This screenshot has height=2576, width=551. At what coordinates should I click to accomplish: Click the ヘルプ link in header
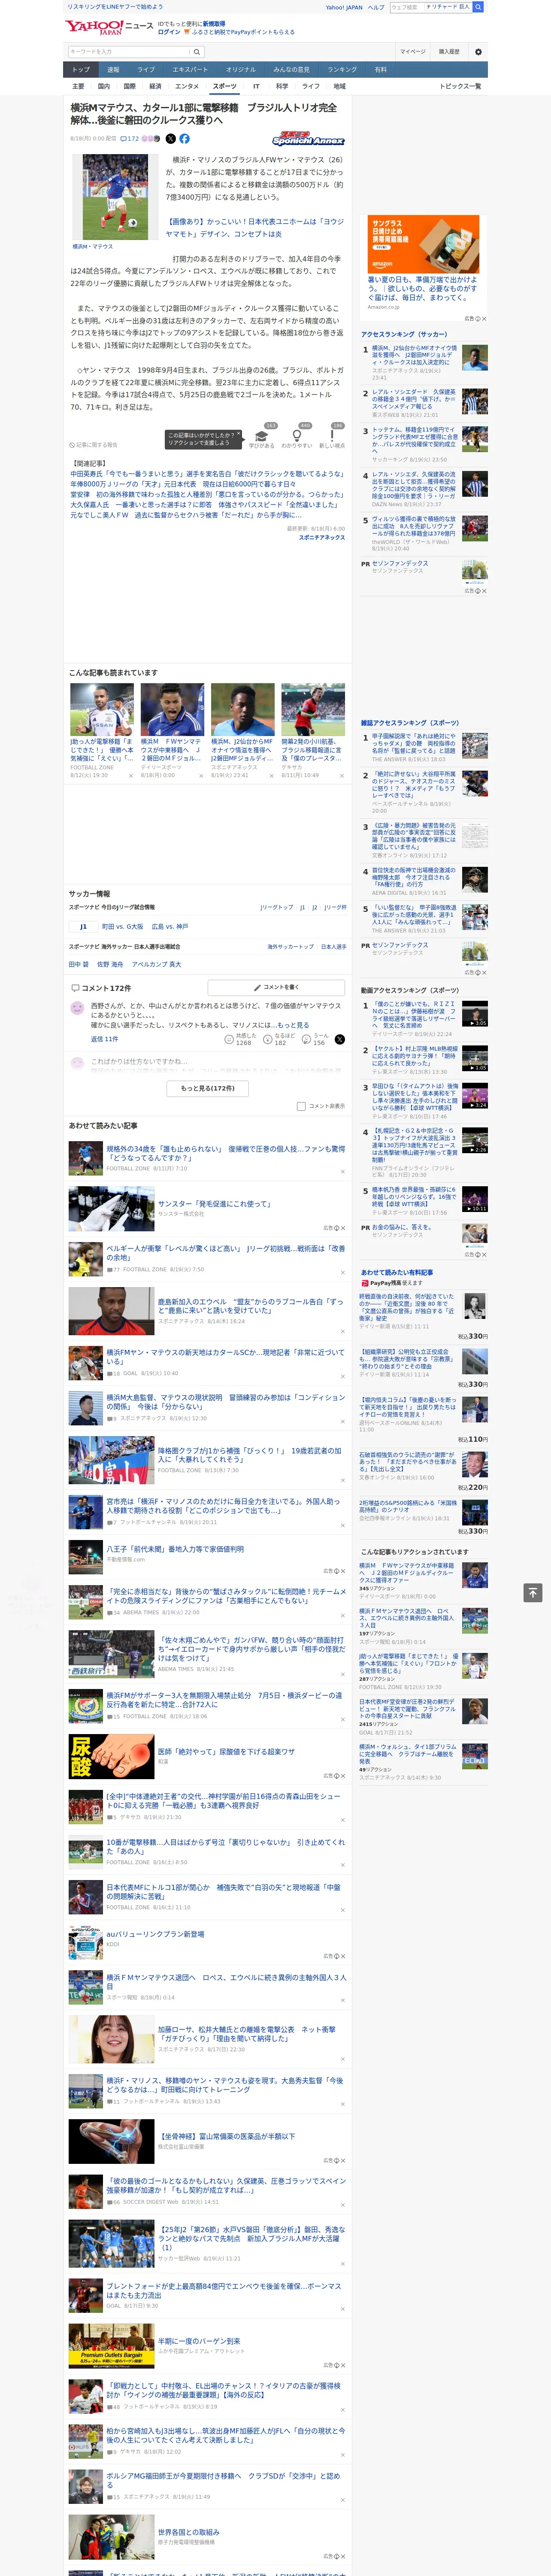pyautogui.click(x=375, y=7)
